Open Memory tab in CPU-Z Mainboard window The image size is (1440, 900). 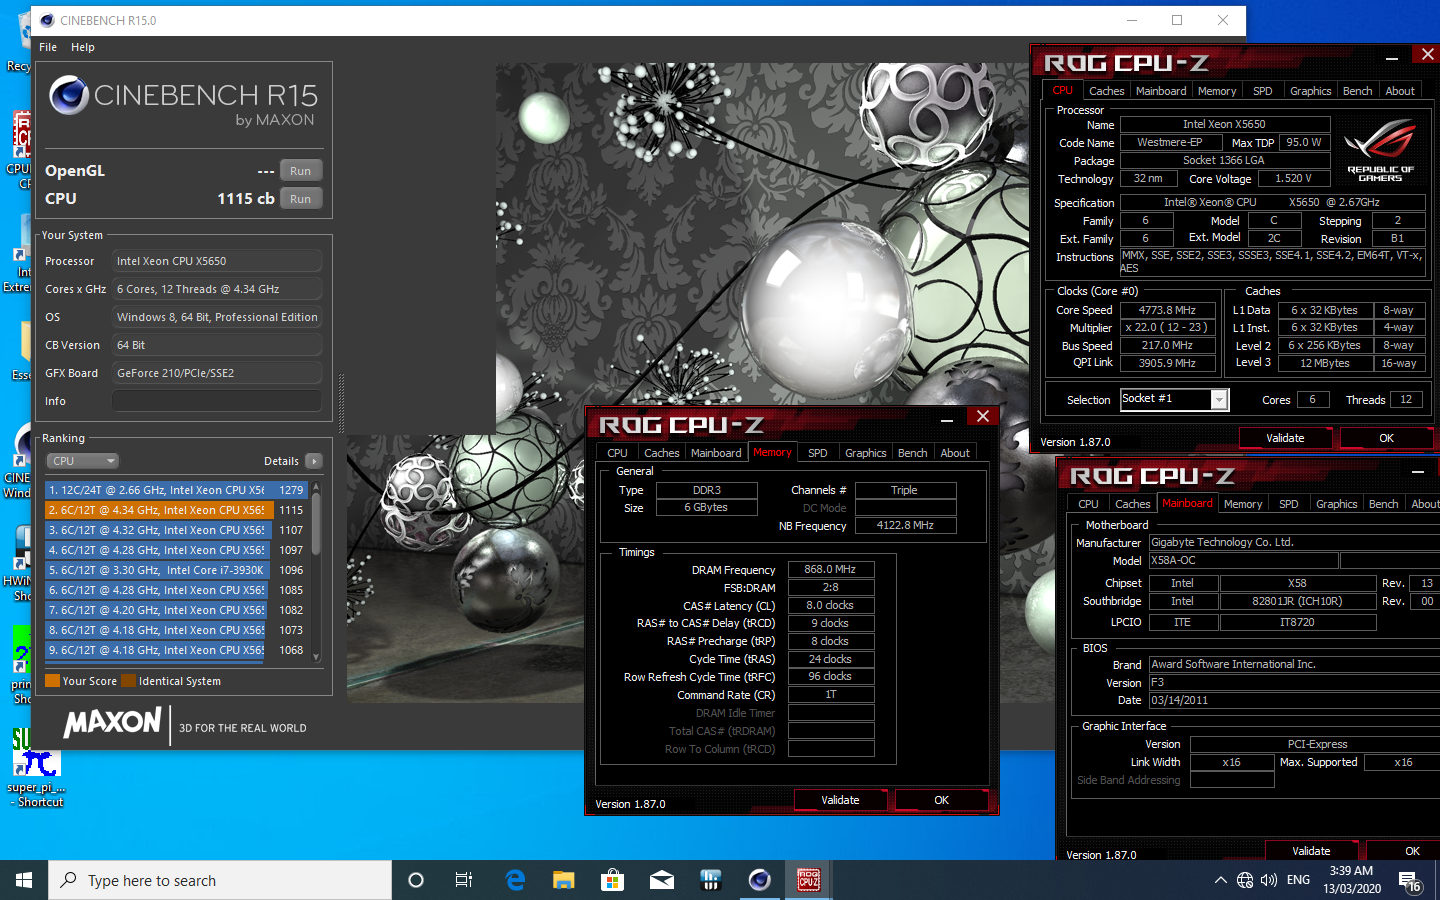[1243, 504]
